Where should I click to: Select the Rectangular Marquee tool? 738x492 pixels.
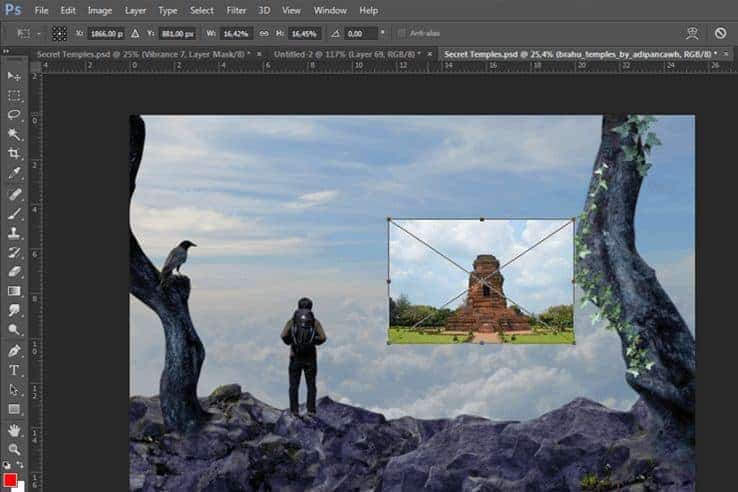(x=14, y=96)
